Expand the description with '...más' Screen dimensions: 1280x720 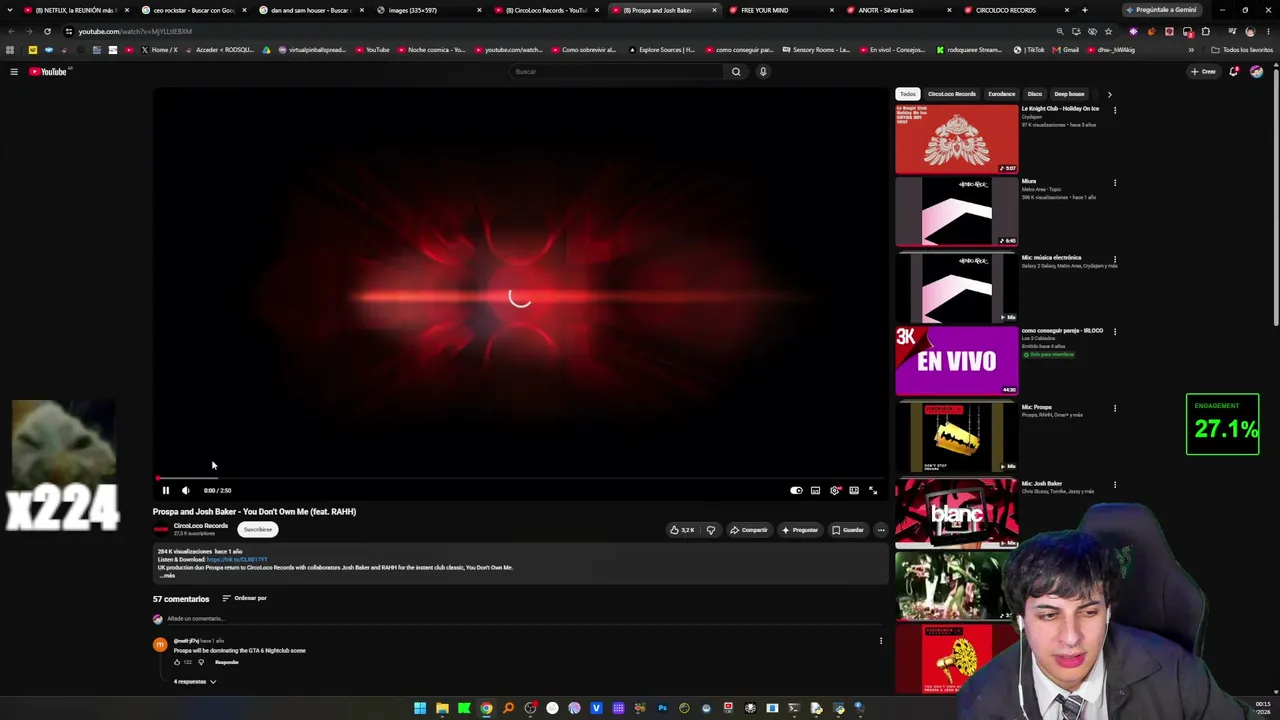(167, 575)
